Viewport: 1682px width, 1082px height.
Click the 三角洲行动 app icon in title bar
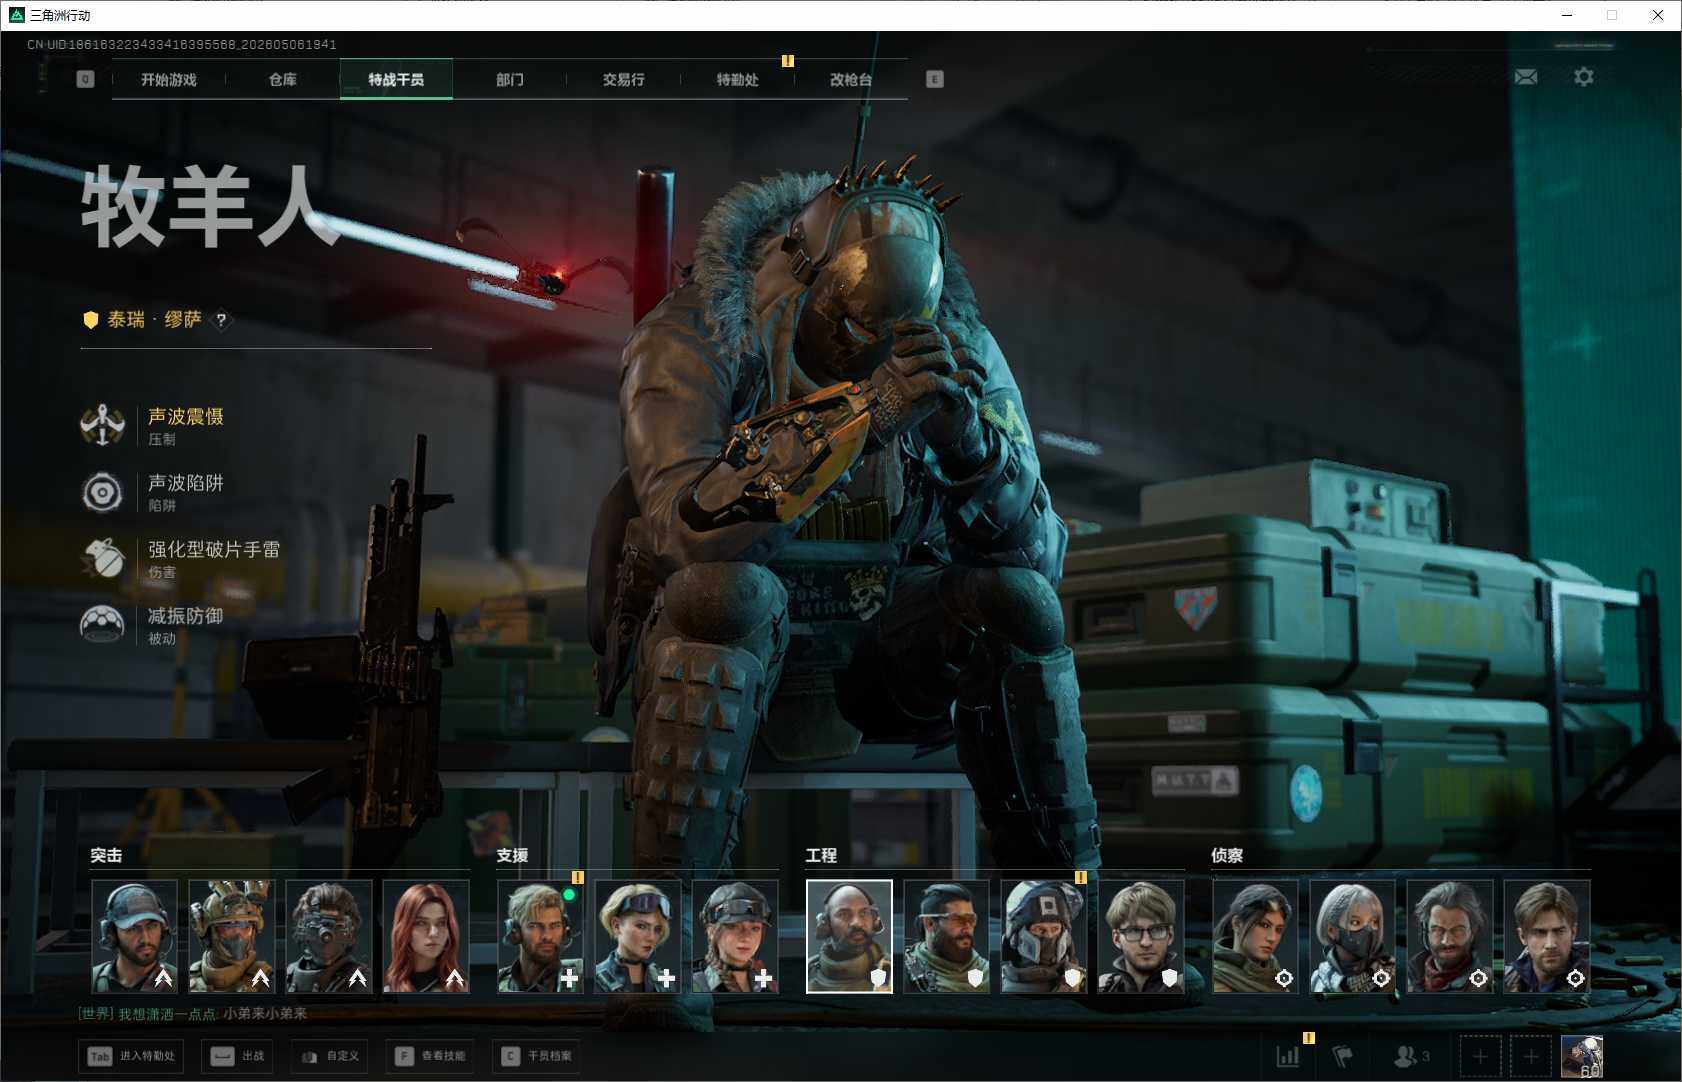tap(16, 15)
